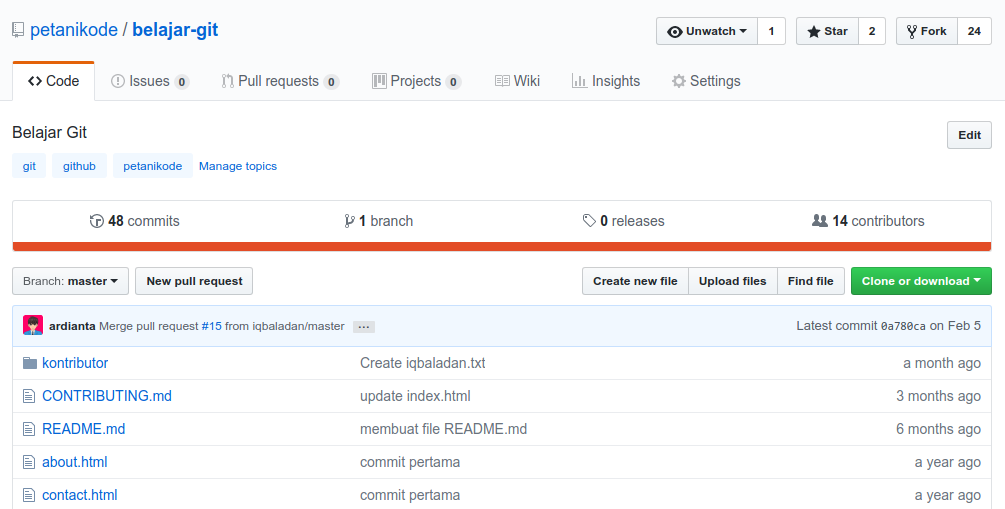
Task: Click 'commit pertama' in the about.html row
Action: [x=410, y=462]
